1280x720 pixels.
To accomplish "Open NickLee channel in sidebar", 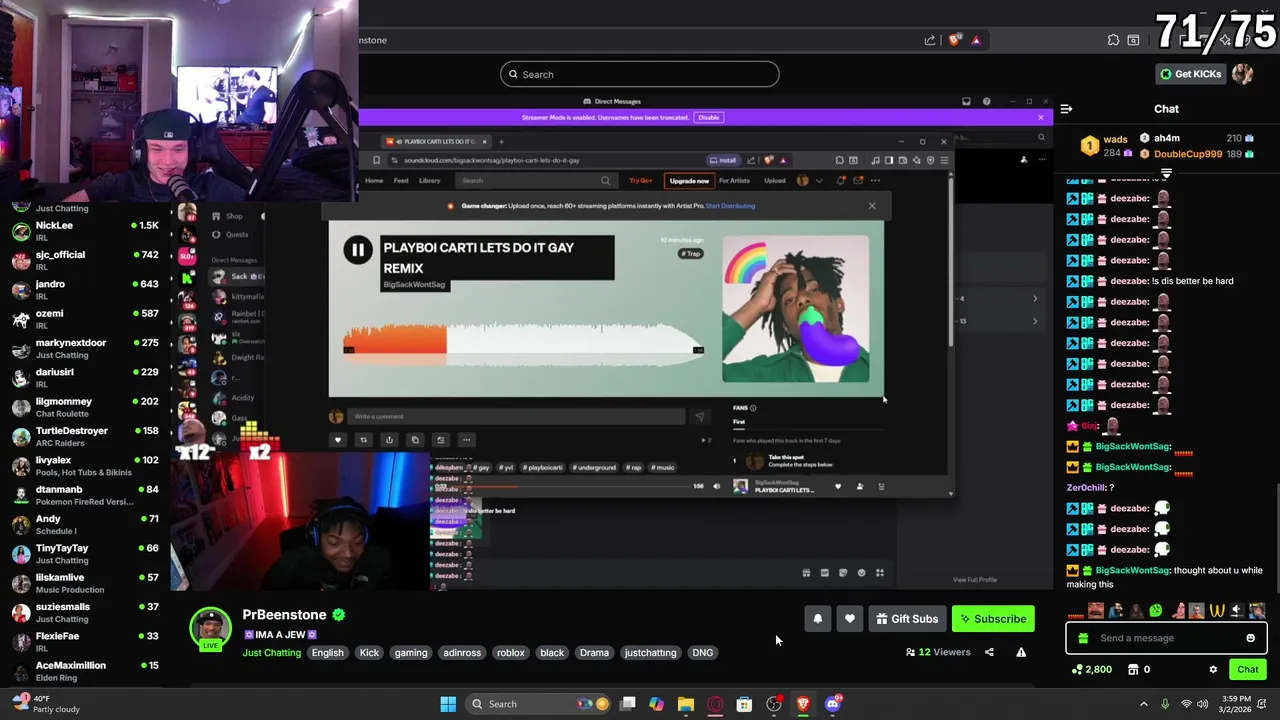I will (85, 231).
